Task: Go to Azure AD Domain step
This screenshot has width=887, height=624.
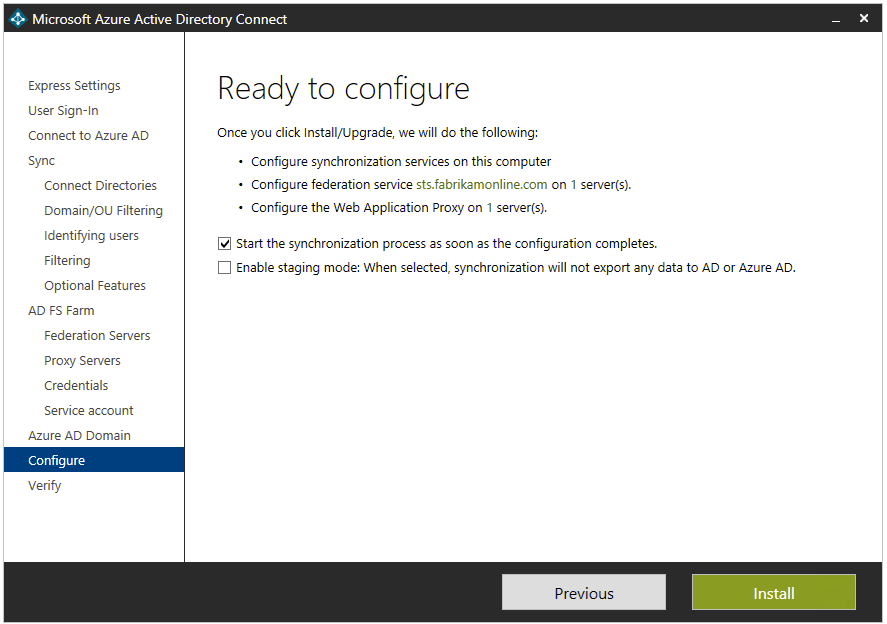Action: [79, 435]
